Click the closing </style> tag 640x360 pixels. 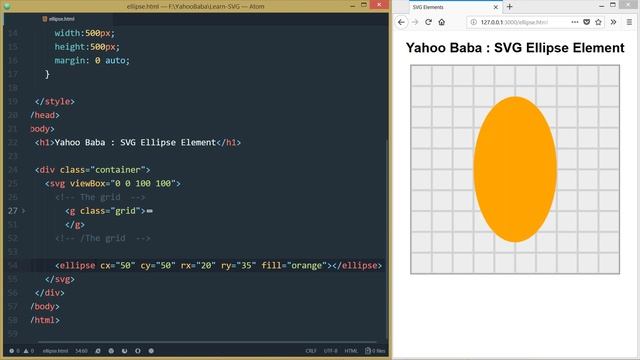[55, 102]
